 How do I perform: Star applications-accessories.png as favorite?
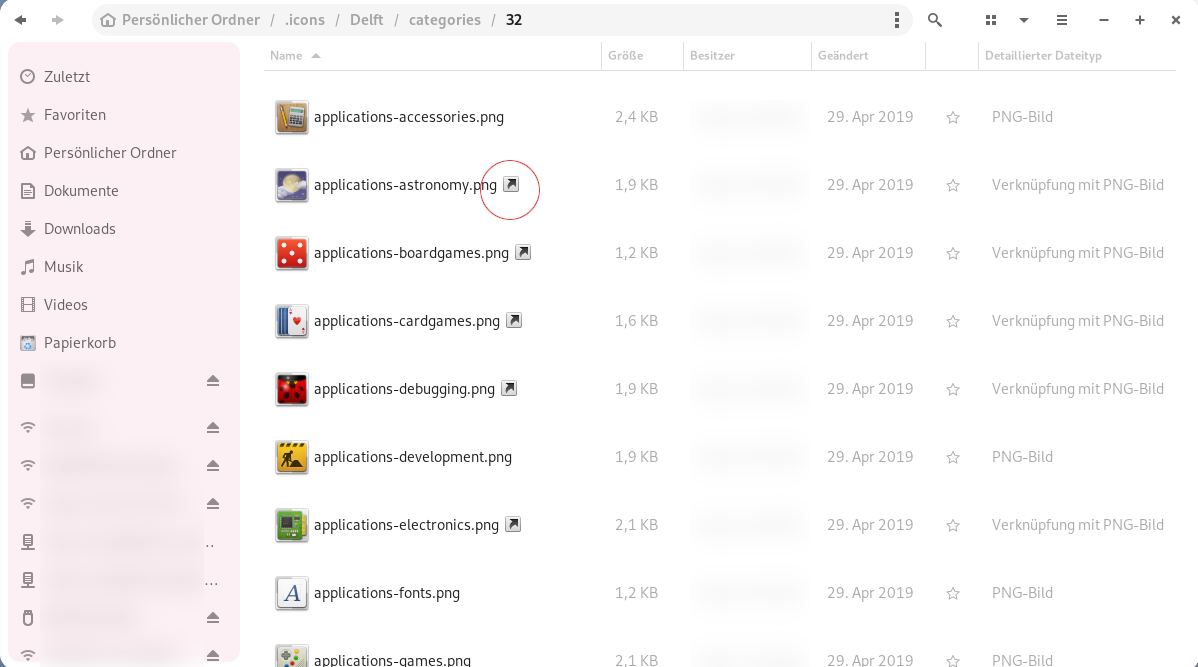pyautogui.click(x=952, y=117)
